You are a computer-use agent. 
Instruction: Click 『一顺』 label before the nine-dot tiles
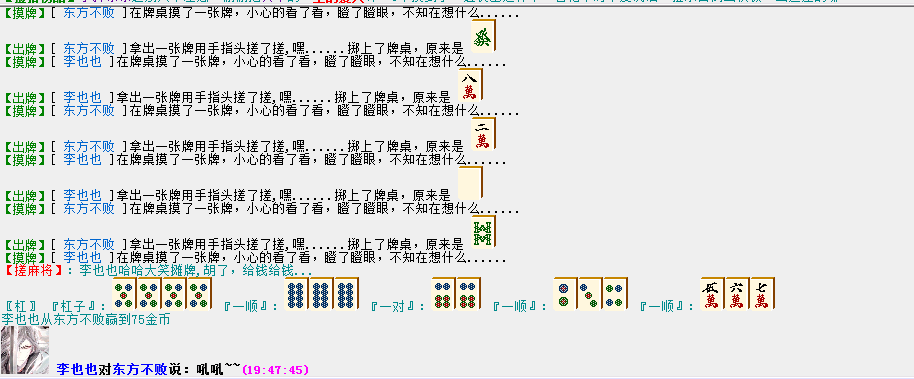click(251, 306)
